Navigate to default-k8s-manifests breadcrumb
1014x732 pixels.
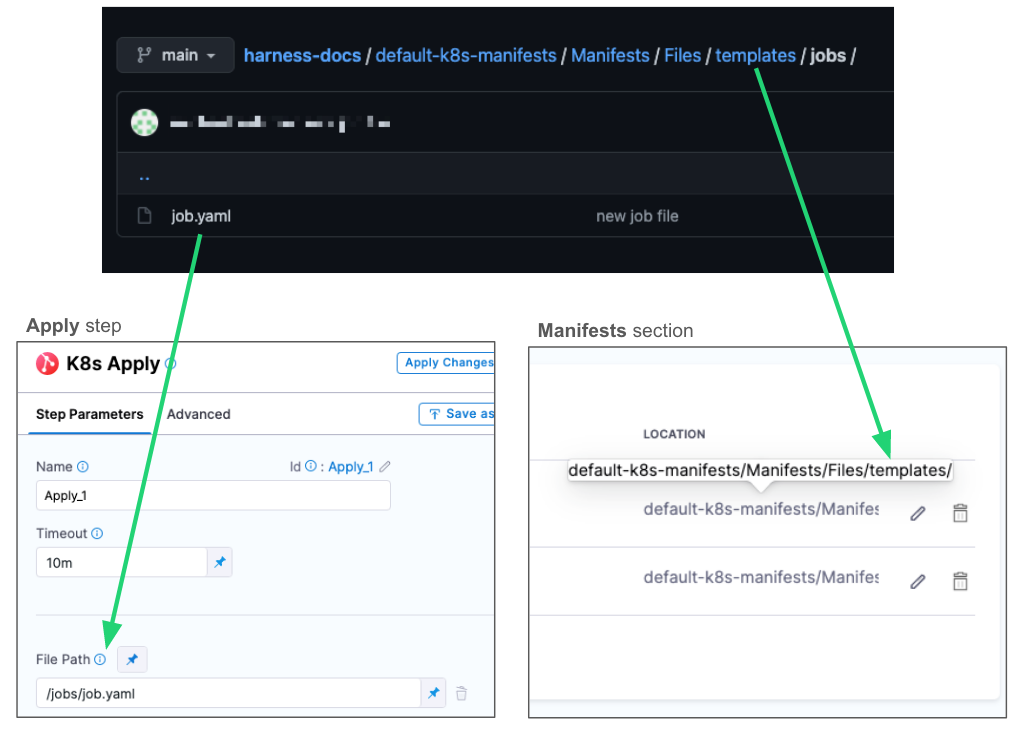pos(465,55)
